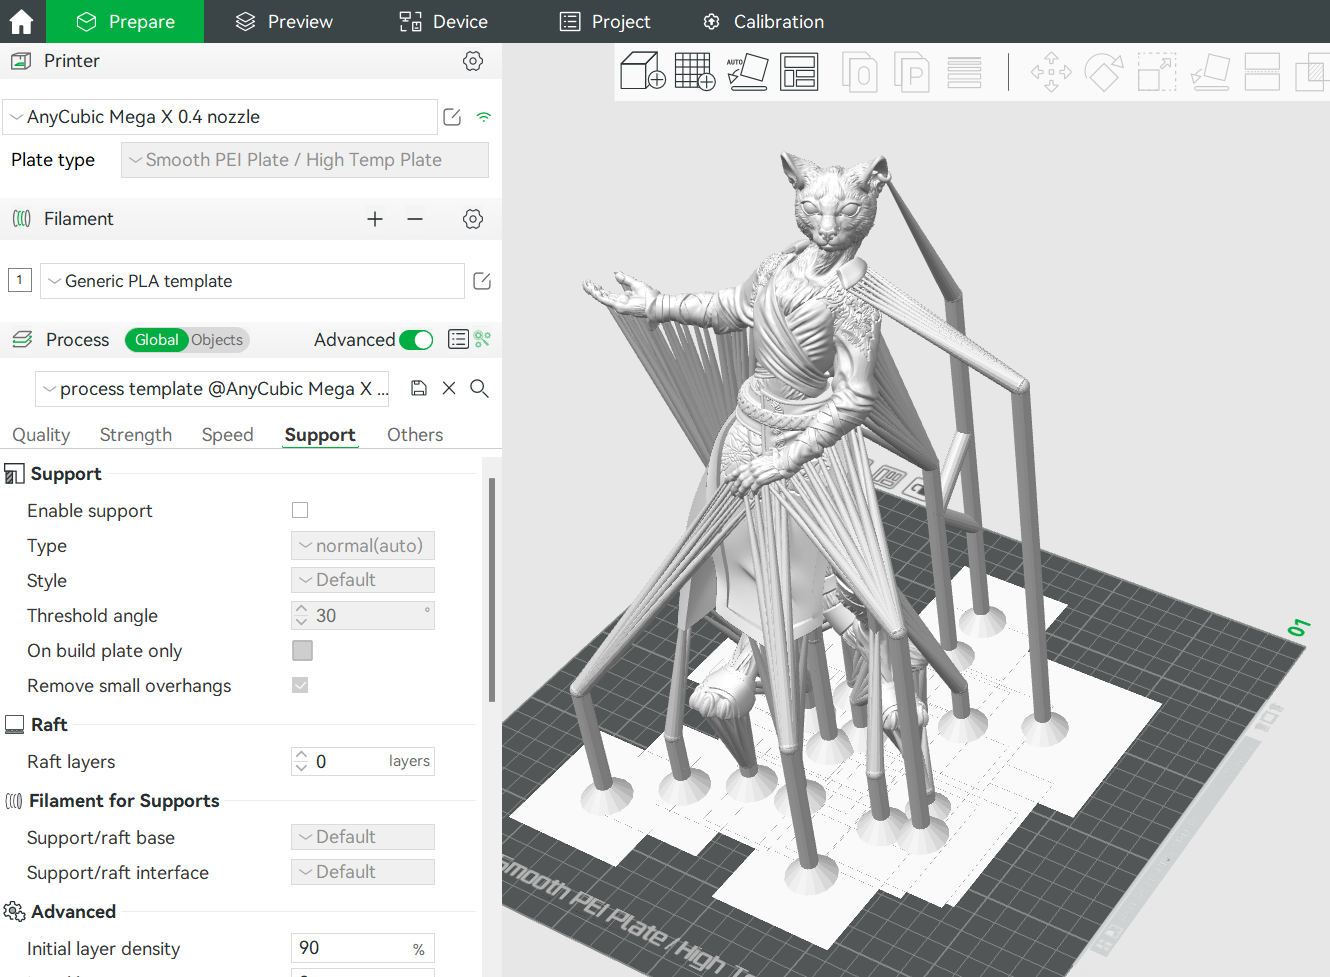1330x977 pixels.
Task: Open the Support/raft base dropdown
Action: [363, 837]
